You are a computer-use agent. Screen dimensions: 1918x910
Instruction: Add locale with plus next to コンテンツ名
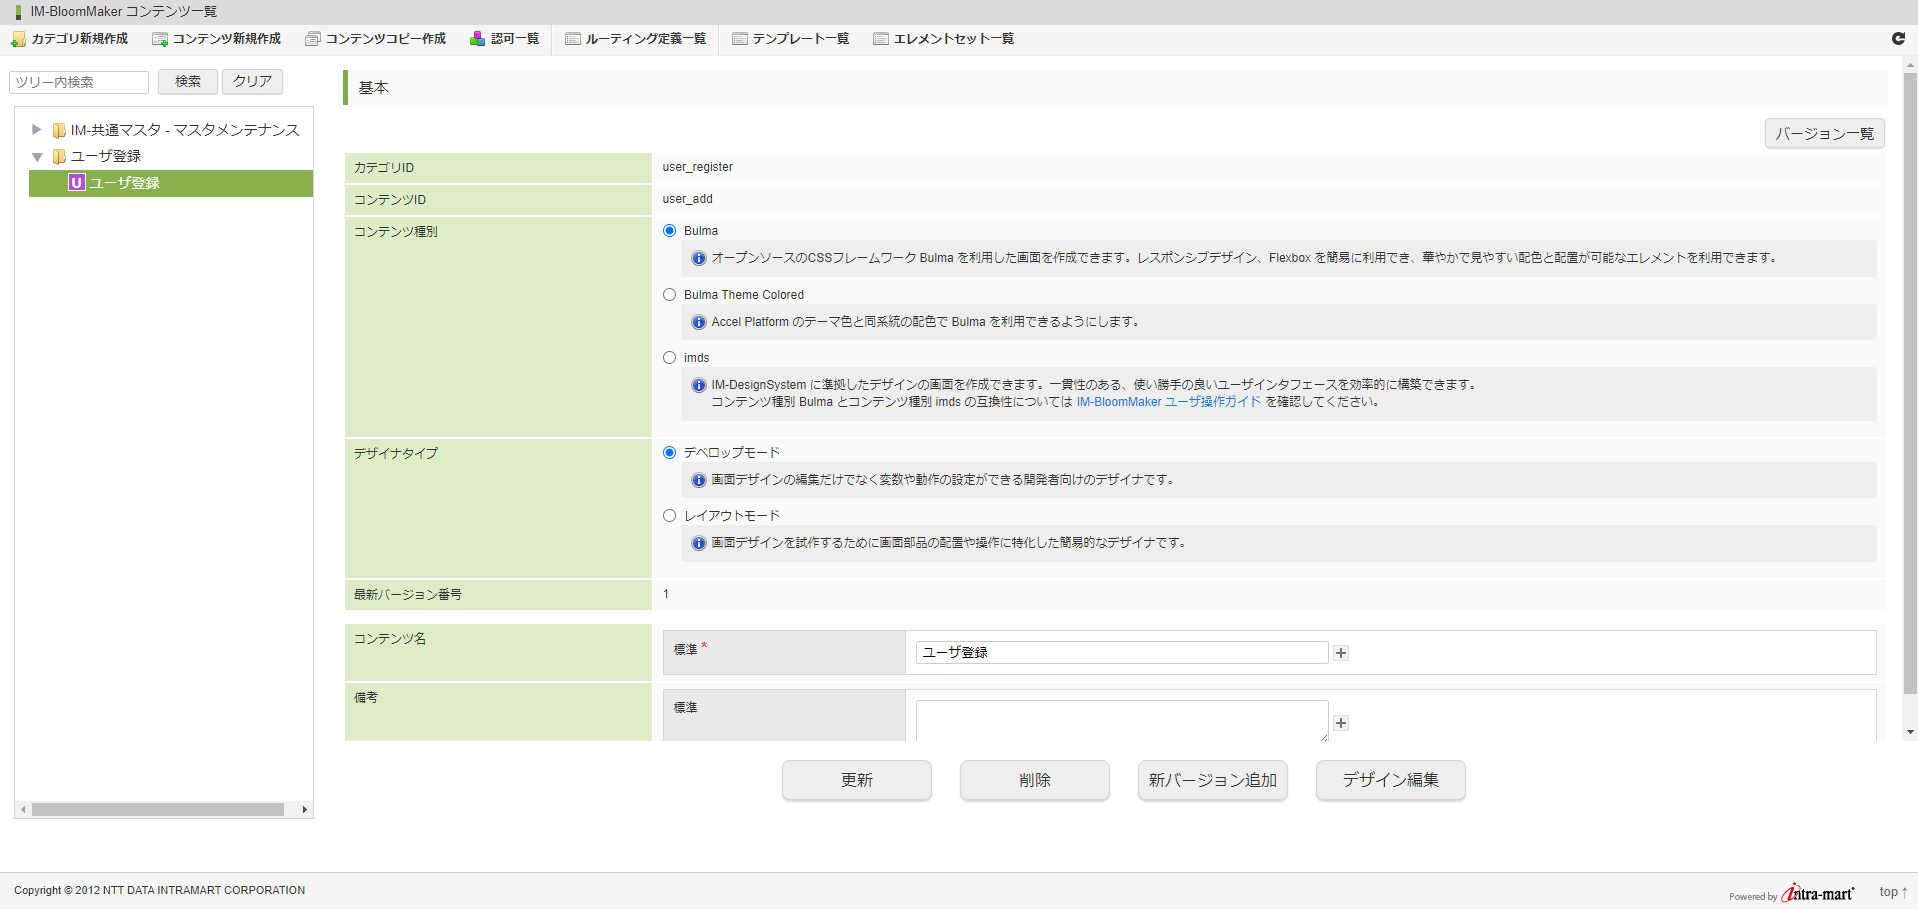(1341, 653)
